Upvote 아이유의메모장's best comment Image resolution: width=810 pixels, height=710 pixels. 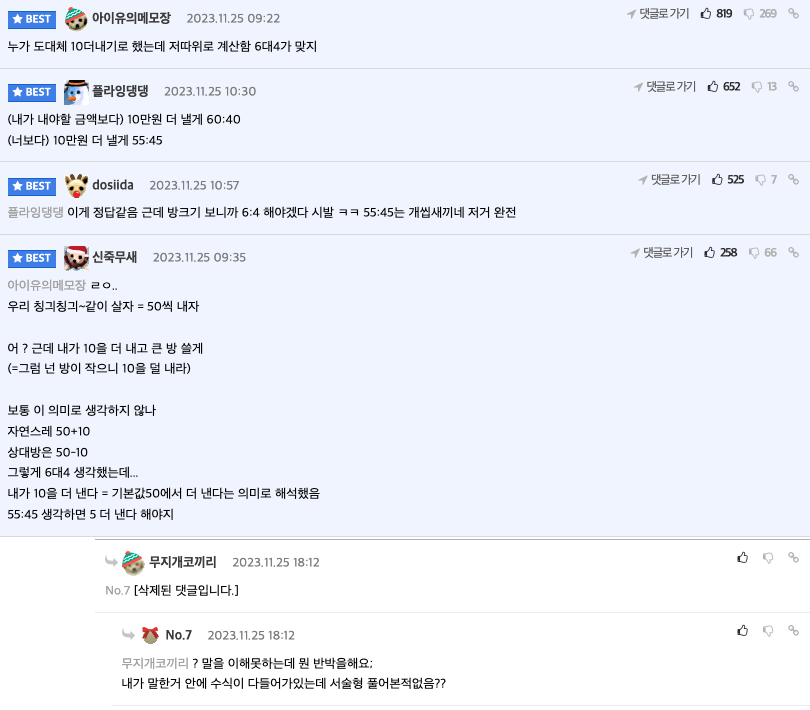click(x=706, y=14)
